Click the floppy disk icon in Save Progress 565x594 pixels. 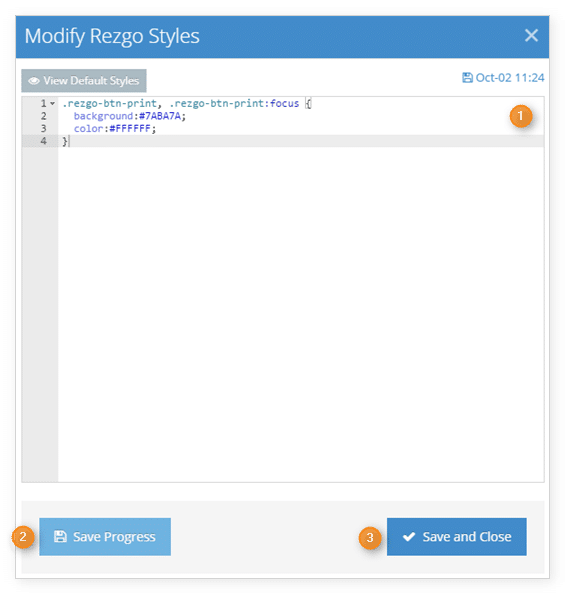60,536
